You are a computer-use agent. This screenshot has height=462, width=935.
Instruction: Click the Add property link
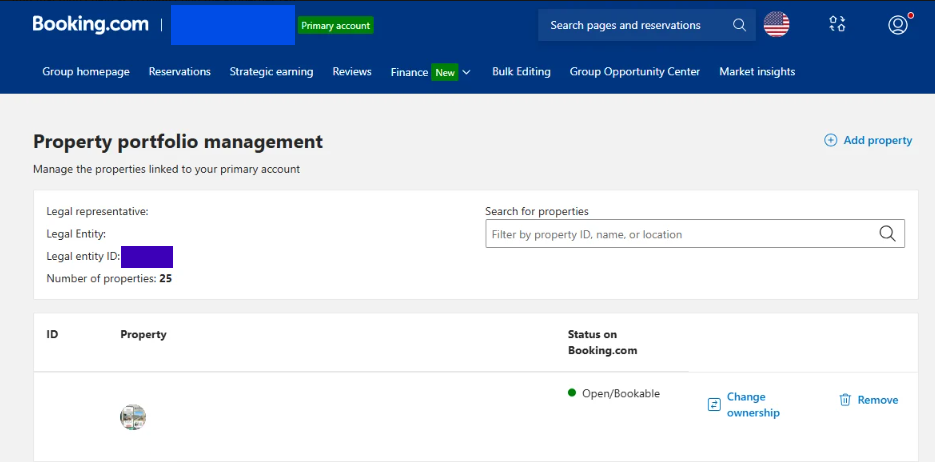click(x=878, y=140)
